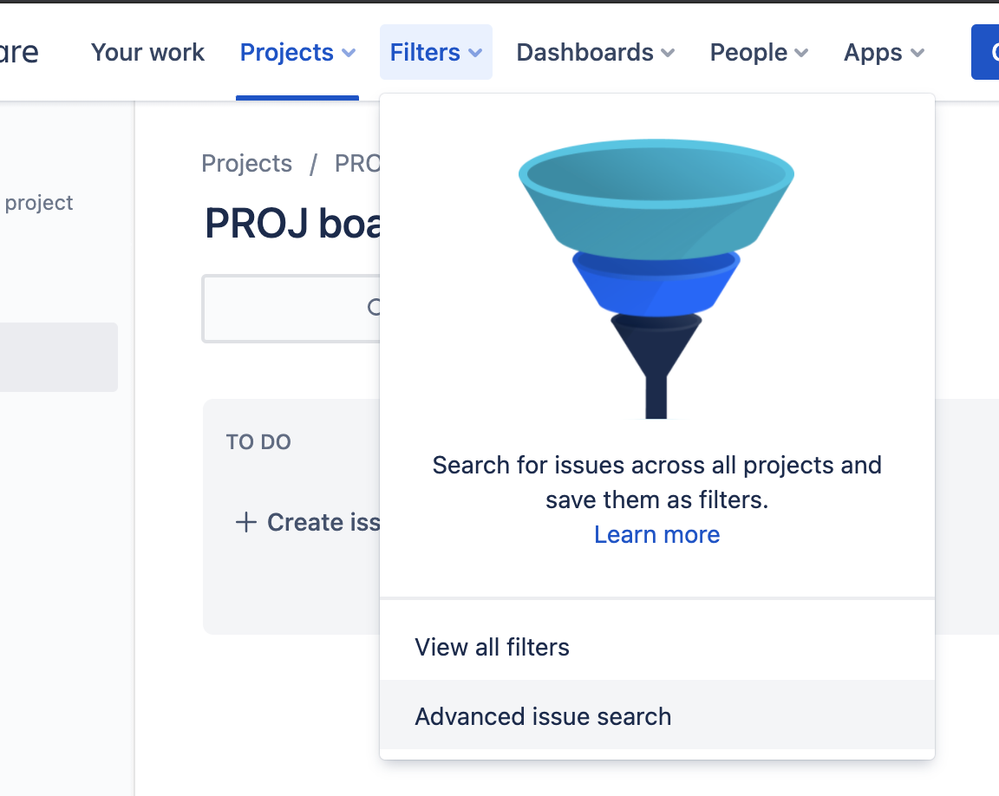Click the plus icon beside Create issue
The image size is (999, 796).
(x=246, y=523)
